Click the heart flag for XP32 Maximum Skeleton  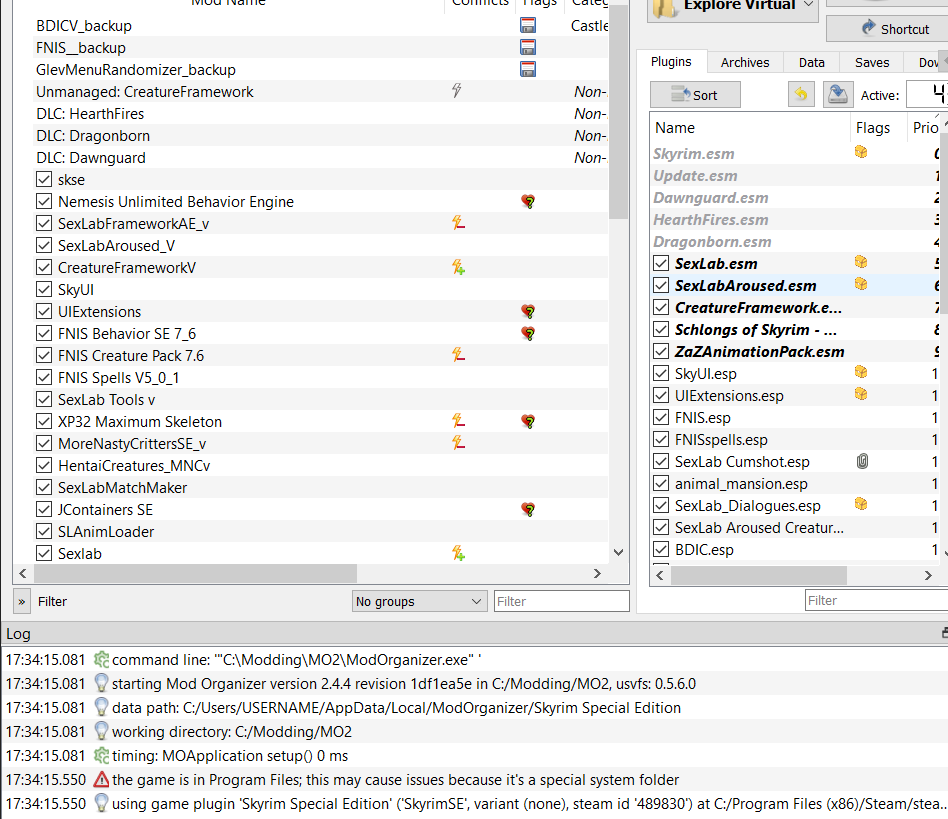click(x=528, y=421)
